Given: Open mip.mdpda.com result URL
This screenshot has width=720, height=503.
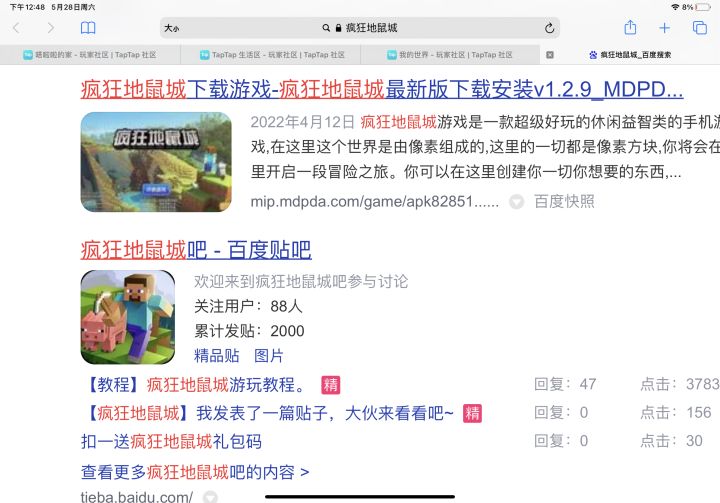Looking at the screenshot, I should click(x=374, y=202).
